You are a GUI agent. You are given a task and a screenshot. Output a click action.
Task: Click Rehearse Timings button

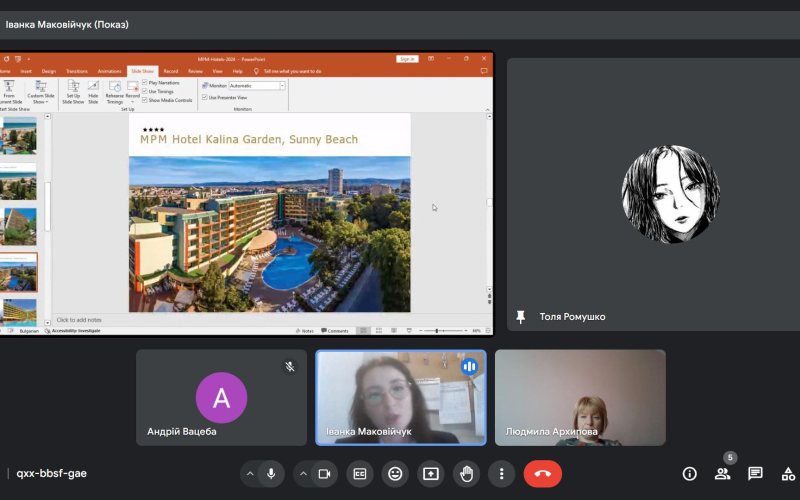pos(115,92)
